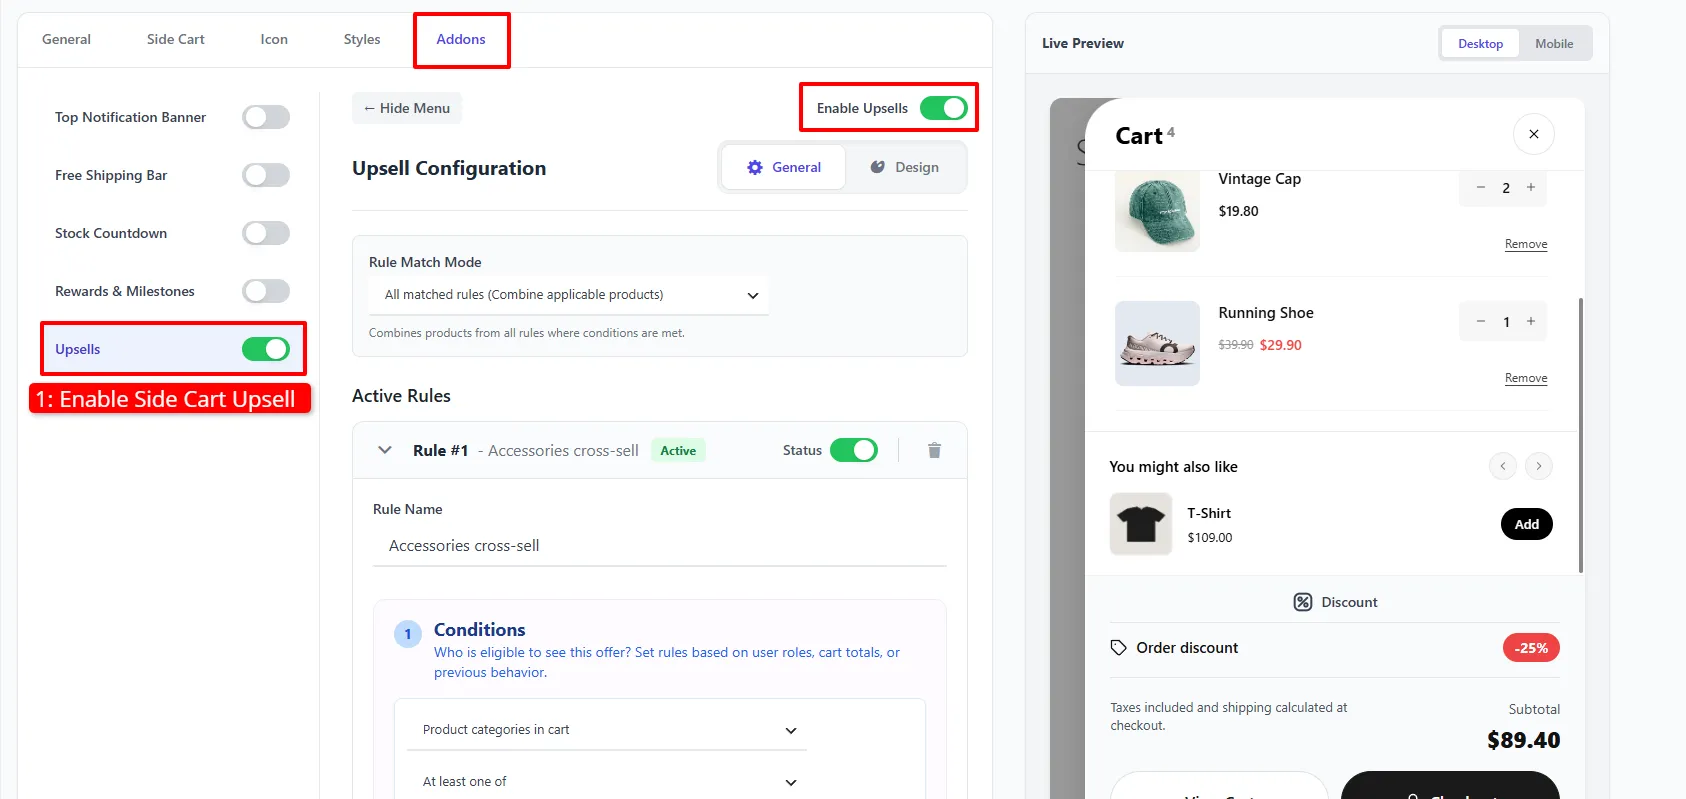Select Mobile live preview mode
The width and height of the screenshot is (1686, 799).
pyautogui.click(x=1554, y=44)
